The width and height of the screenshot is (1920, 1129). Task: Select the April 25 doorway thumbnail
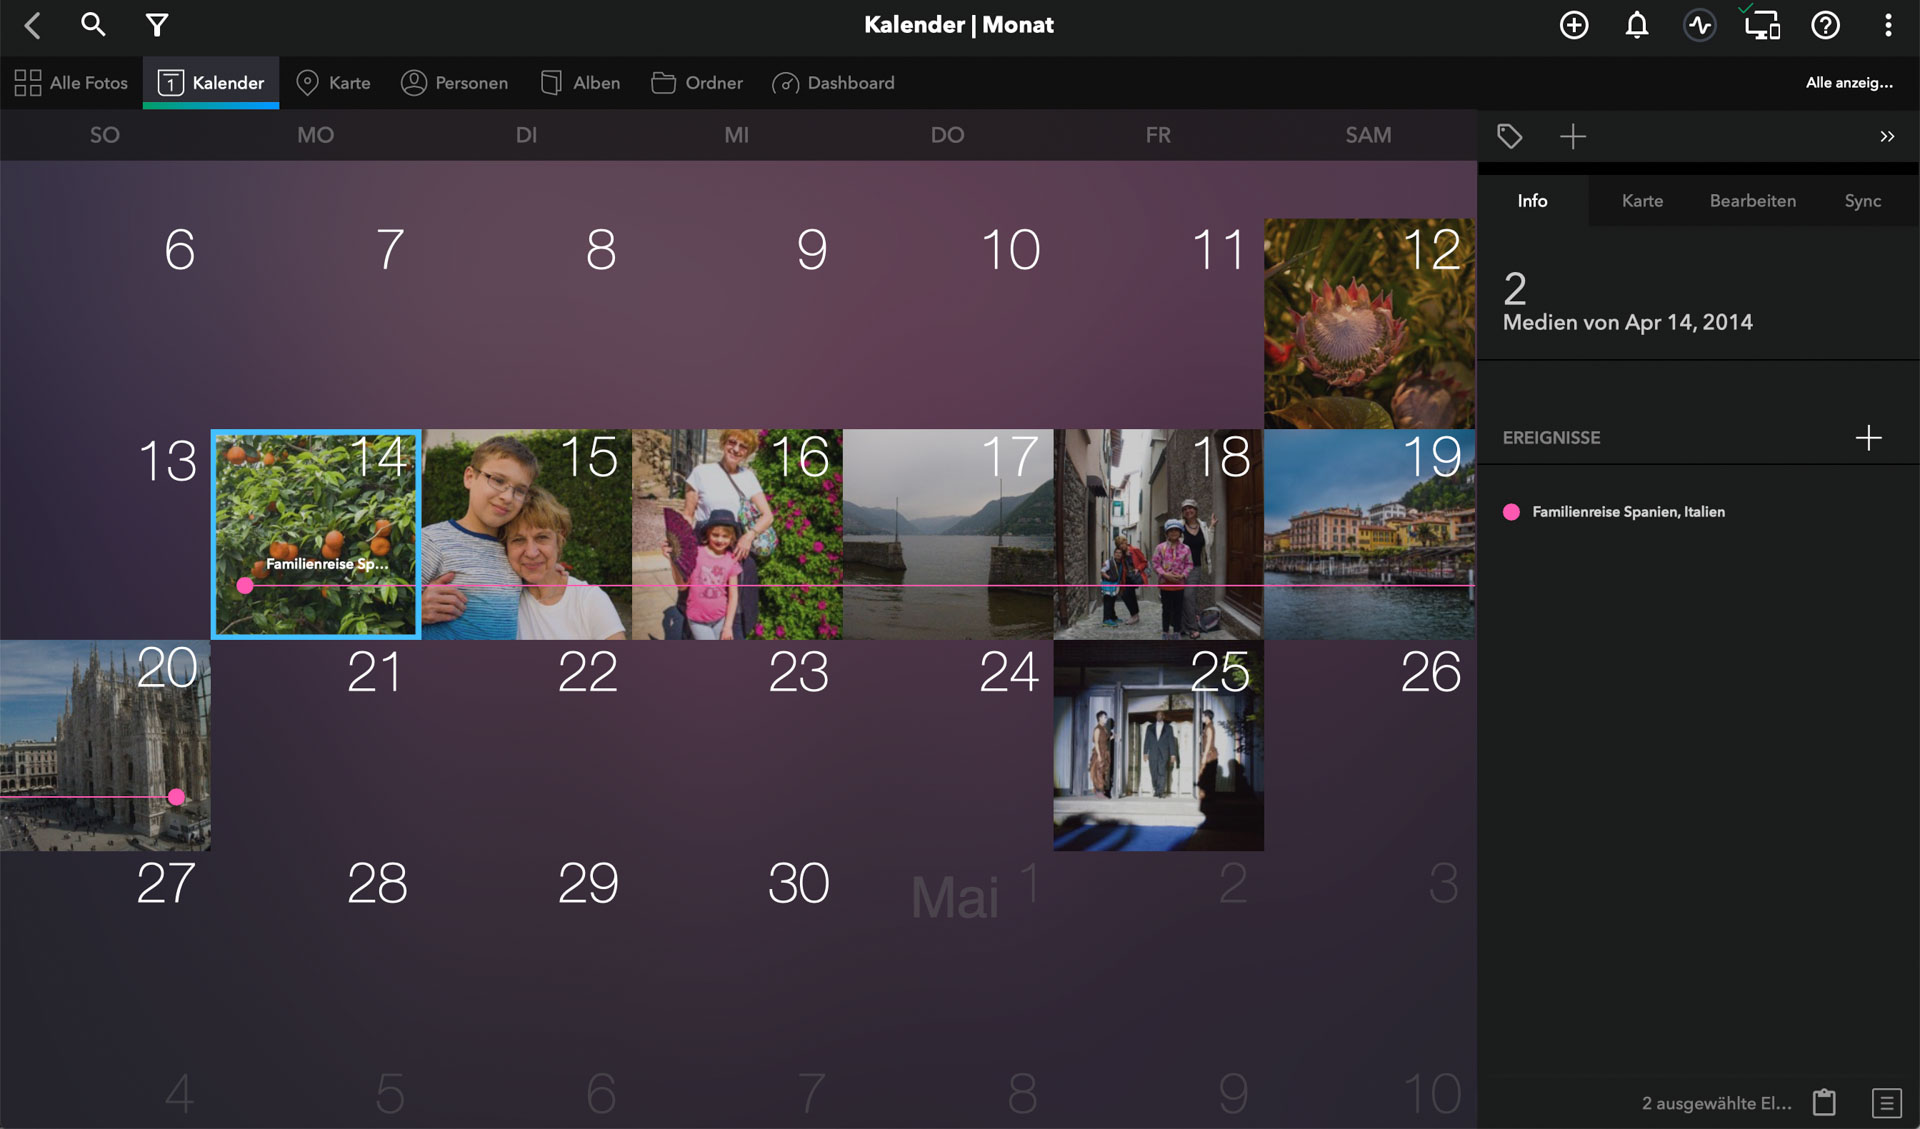[x=1158, y=746]
